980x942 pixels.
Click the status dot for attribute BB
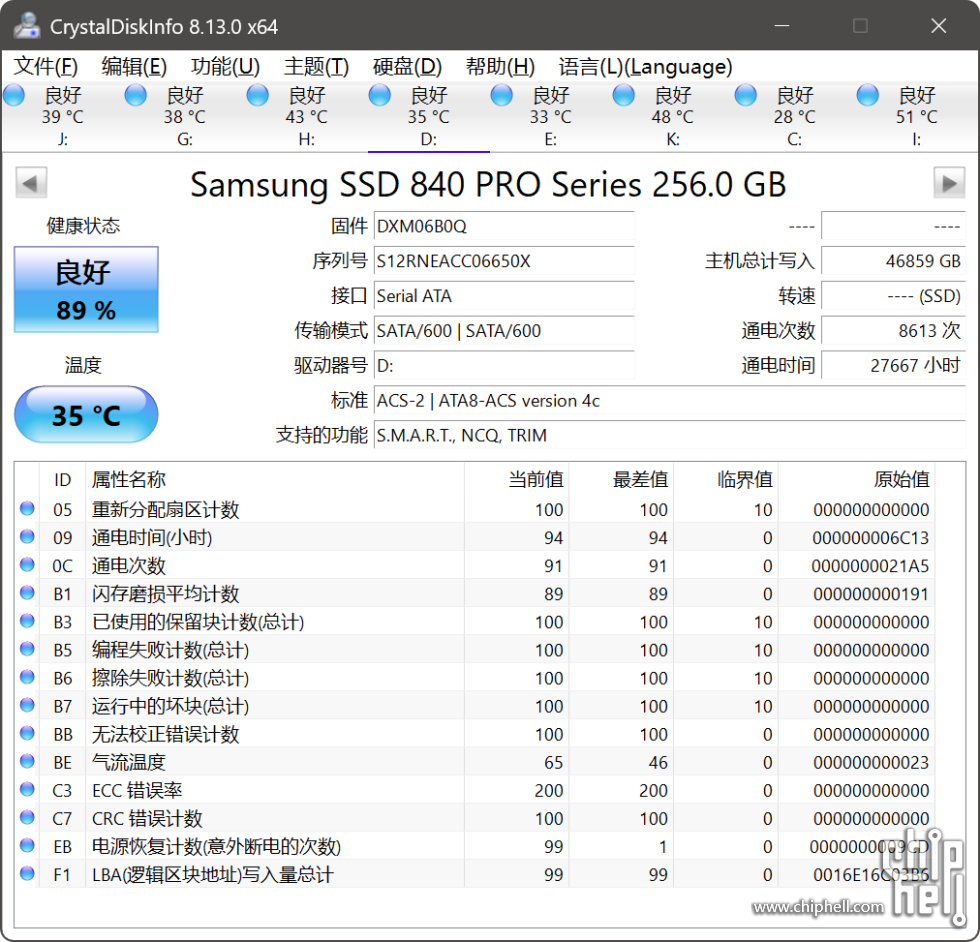27,733
